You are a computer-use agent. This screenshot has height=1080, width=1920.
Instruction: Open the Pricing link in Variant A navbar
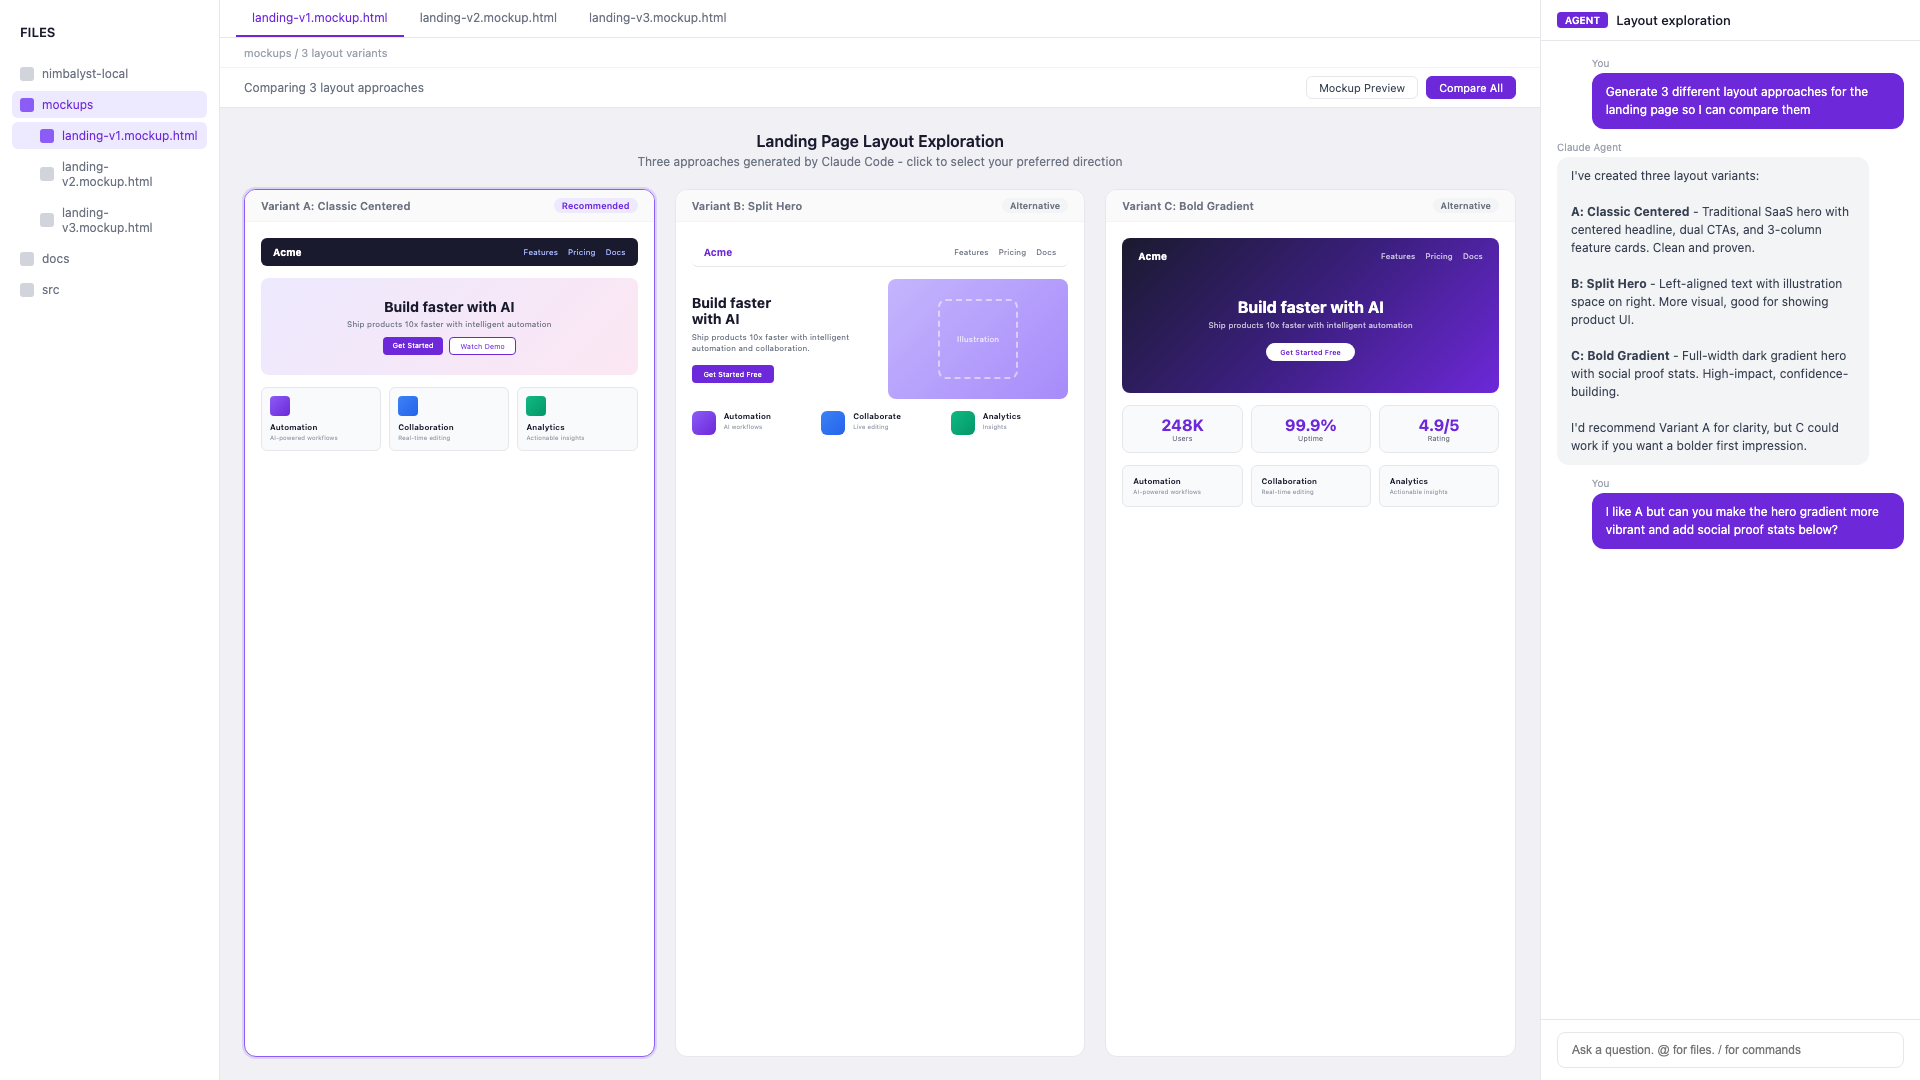[x=581, y=252]
